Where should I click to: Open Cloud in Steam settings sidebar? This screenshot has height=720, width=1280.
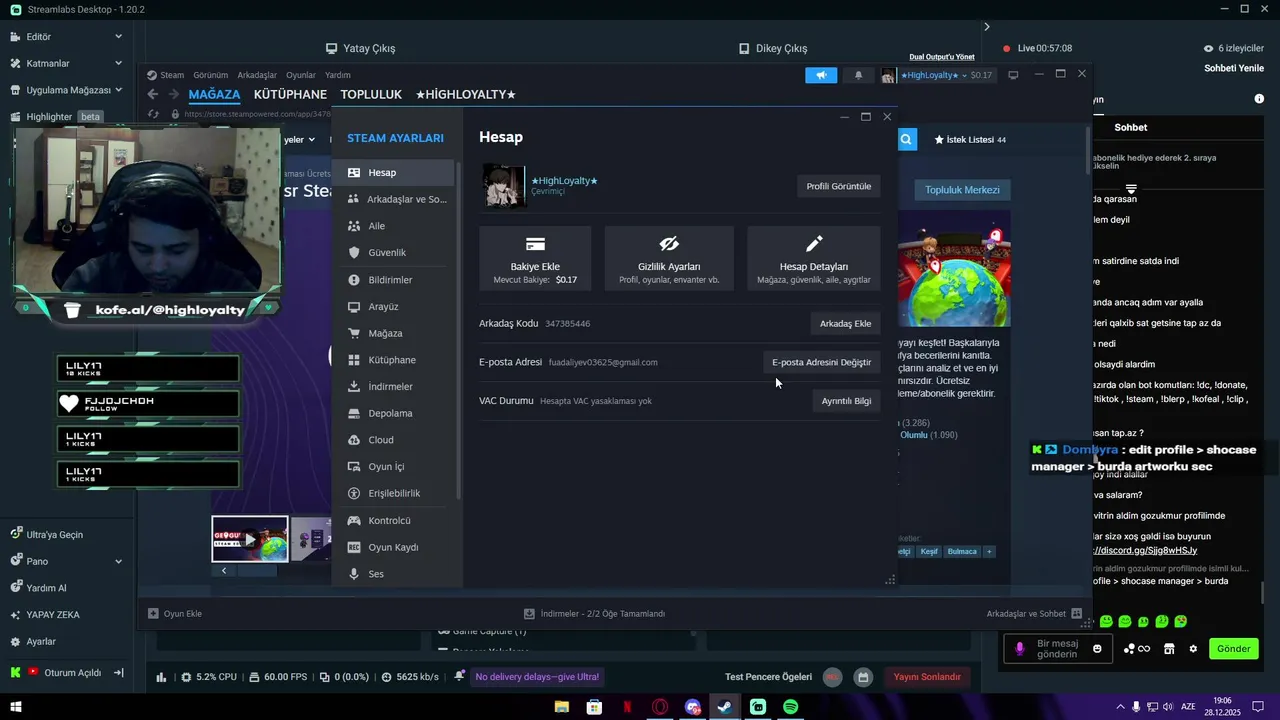(x=394, y=440)
